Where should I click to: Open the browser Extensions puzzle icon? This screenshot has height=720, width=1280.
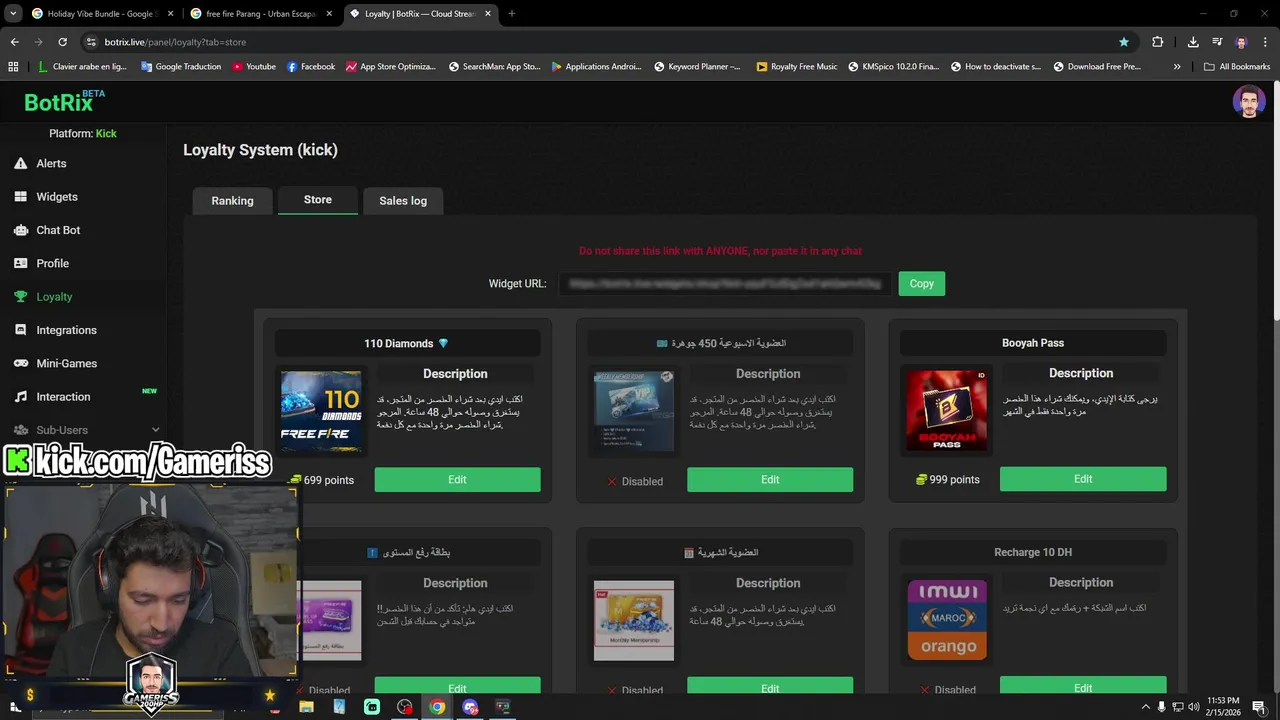pos(1158,42)
